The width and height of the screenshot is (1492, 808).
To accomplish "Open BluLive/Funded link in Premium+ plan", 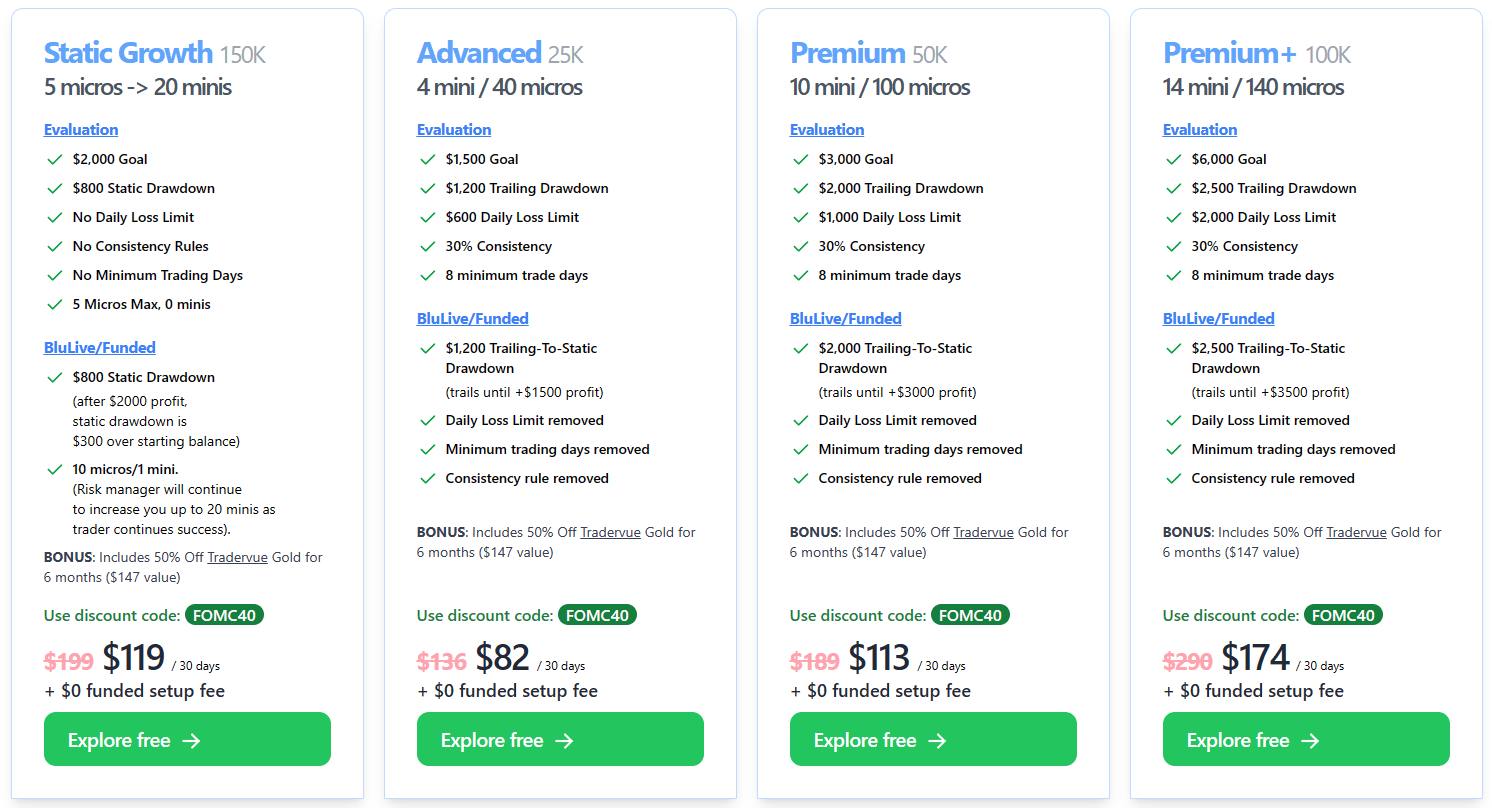I will pyautogui.click(x=1218, y=318).
